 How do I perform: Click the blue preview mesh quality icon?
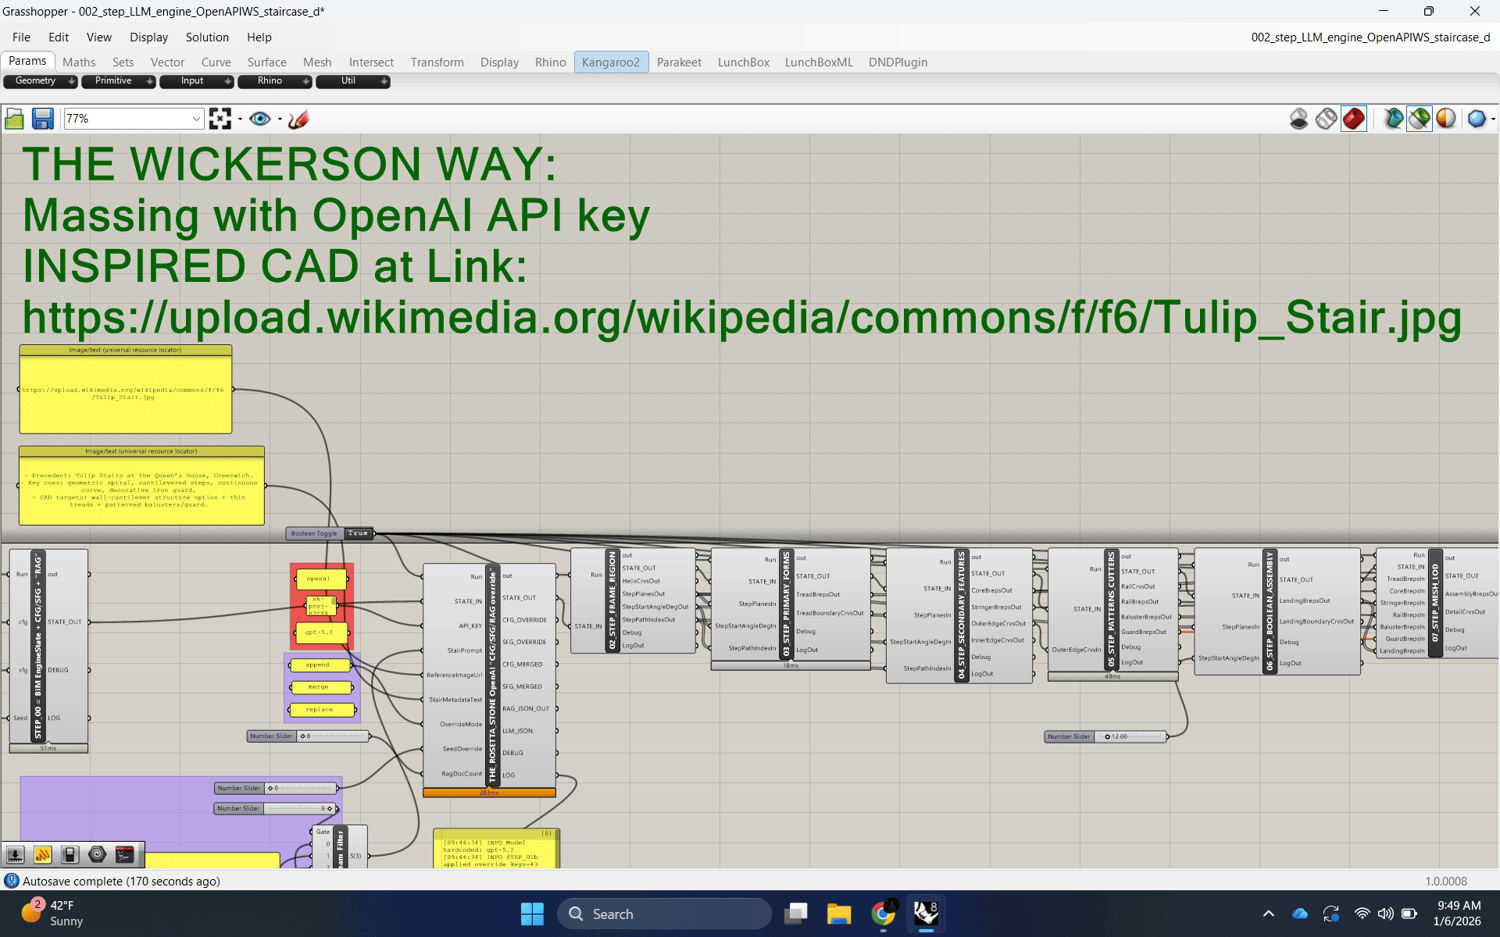[1476, 119]
